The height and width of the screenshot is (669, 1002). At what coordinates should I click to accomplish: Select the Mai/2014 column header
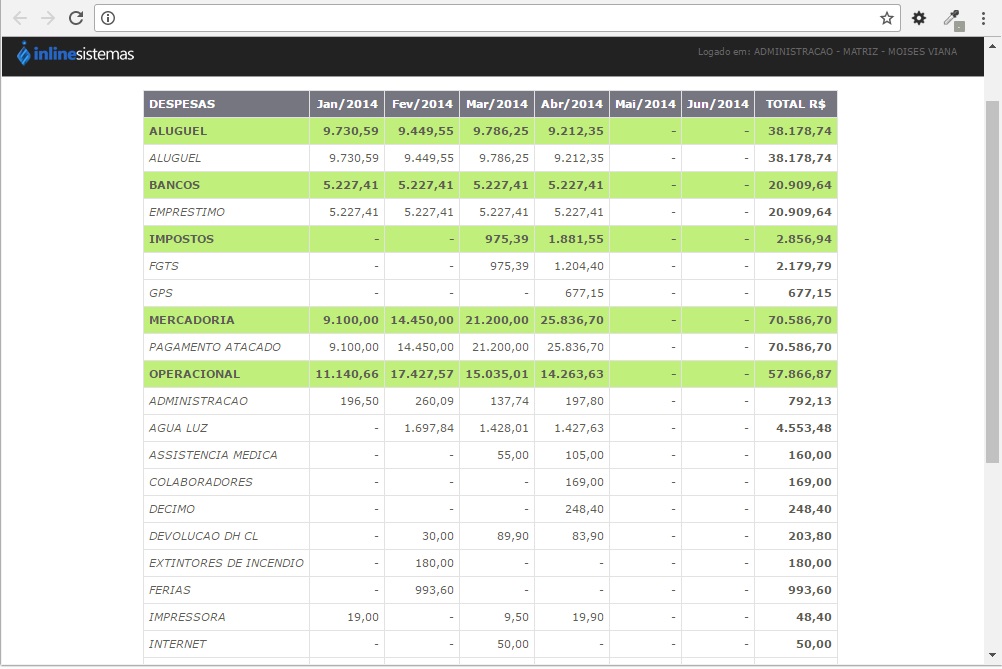tap(645, 104)
